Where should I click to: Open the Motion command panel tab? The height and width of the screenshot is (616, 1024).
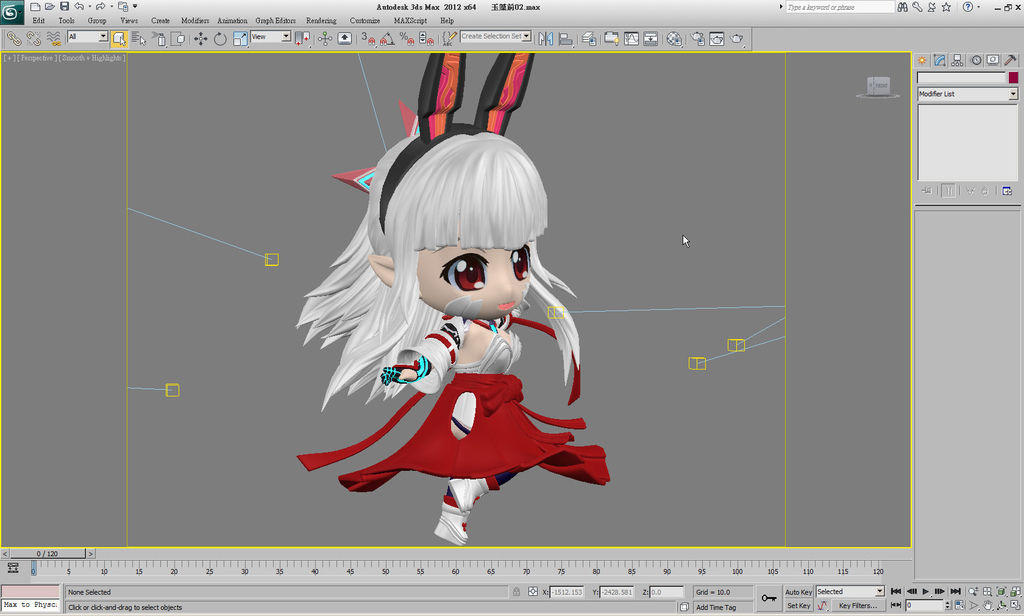pos(975,60)
